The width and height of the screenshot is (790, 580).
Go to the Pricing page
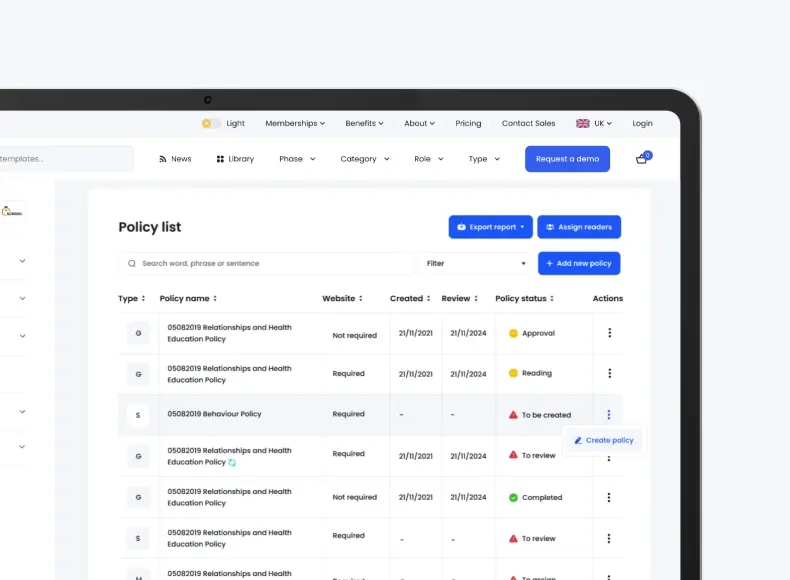coord(468,123)
